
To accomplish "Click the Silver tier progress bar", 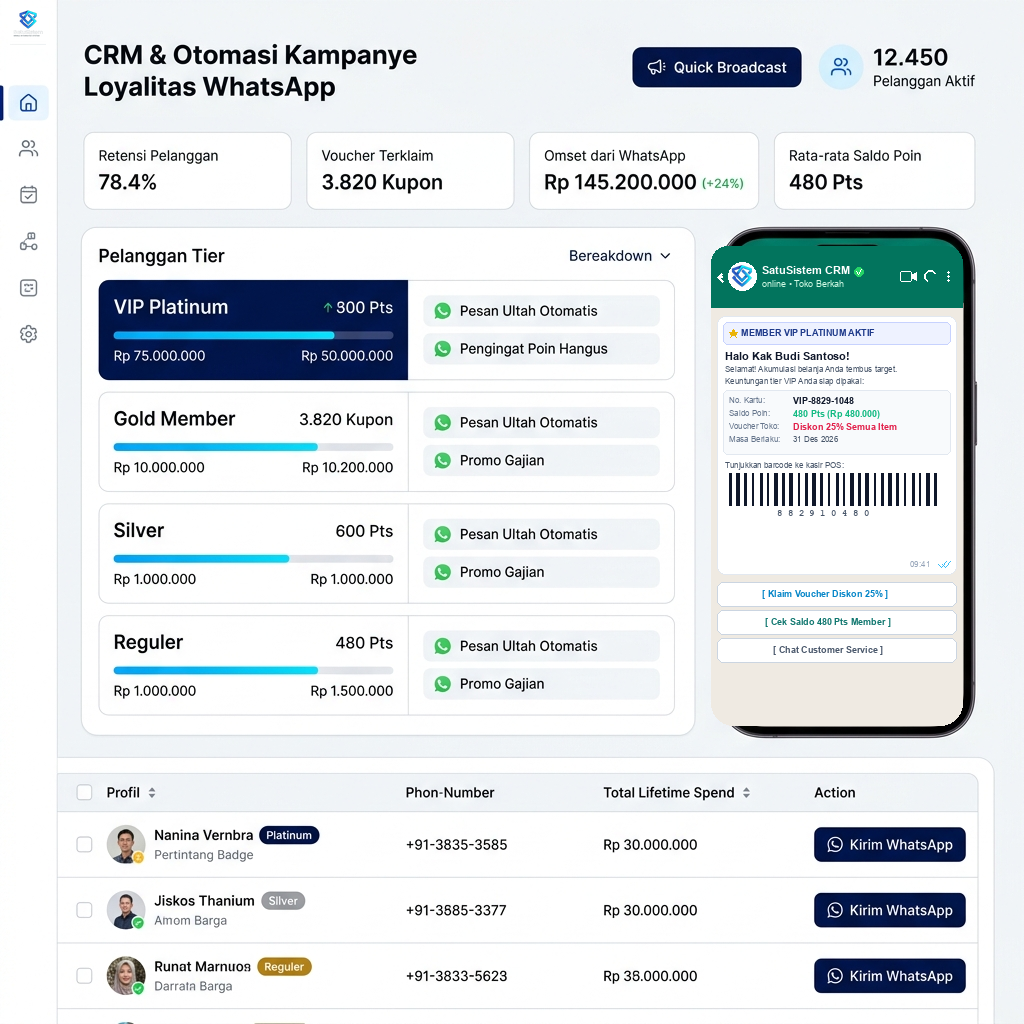I will click(253, 559).
